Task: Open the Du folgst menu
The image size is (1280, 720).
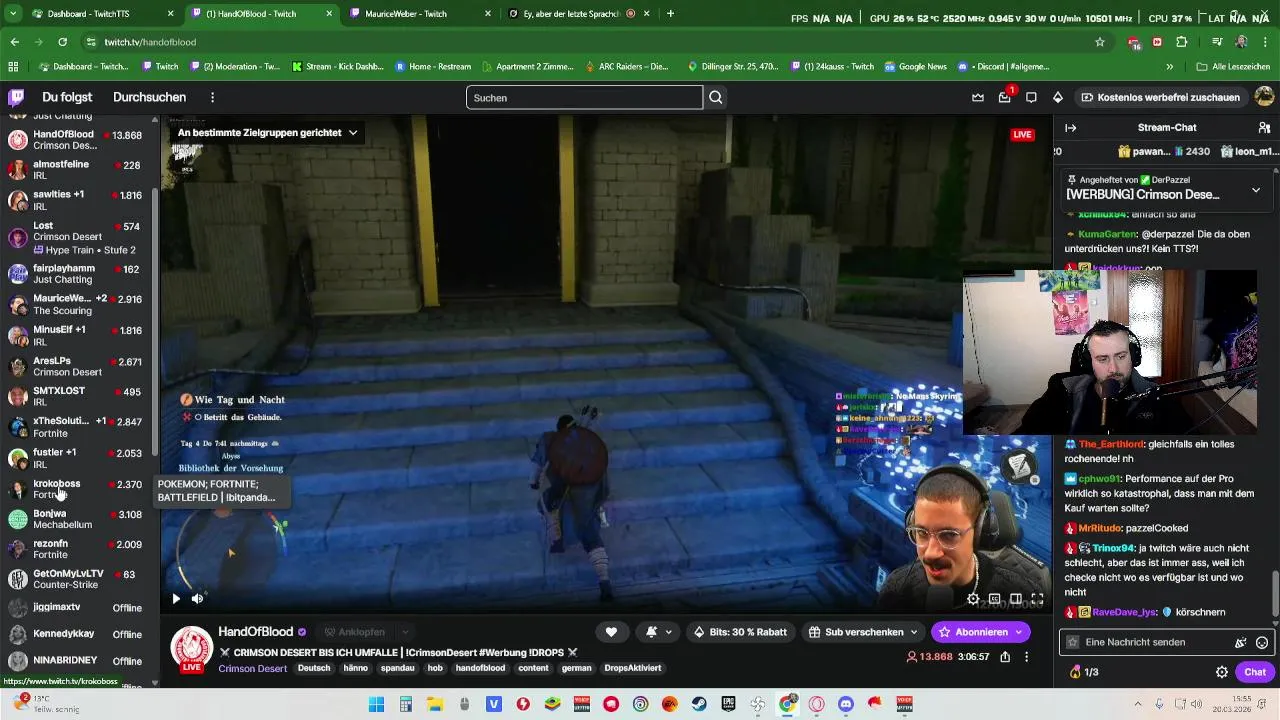Action: pos(67,97)
